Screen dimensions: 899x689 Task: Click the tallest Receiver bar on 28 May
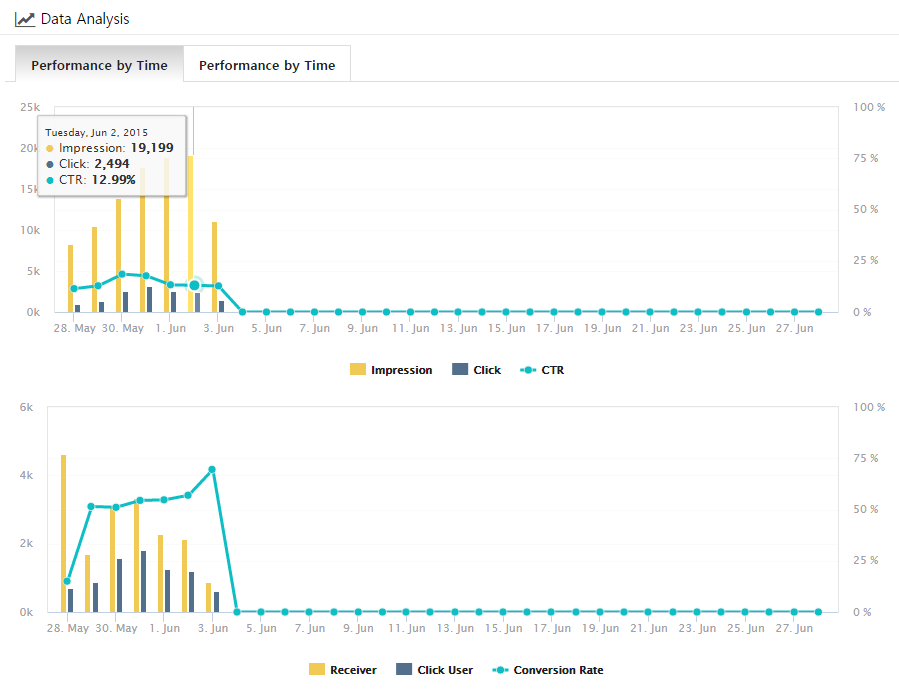point(63,533)
